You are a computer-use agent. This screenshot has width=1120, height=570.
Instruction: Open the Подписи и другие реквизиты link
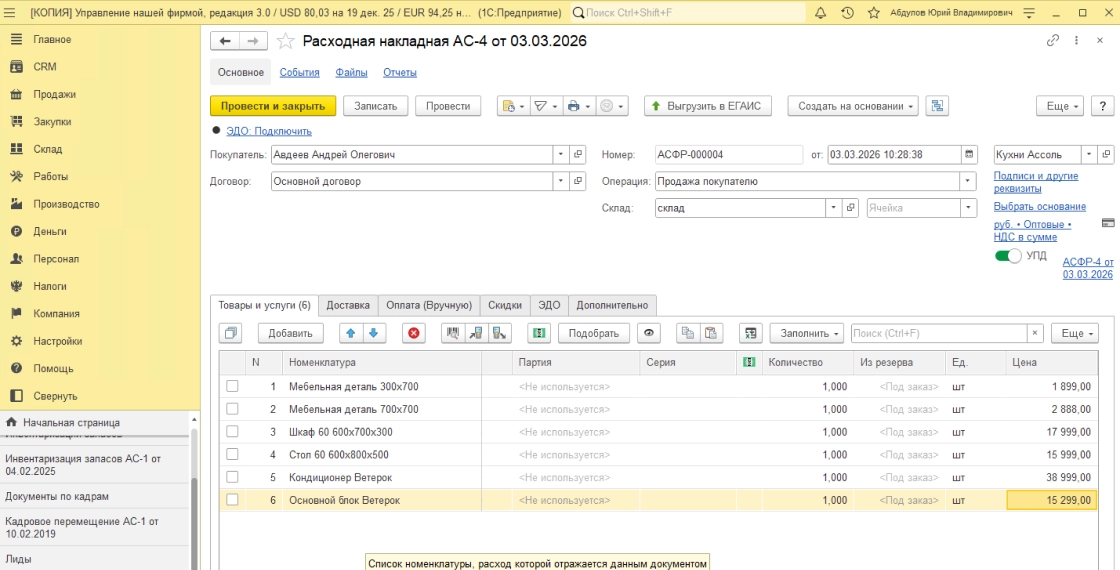[x=1036, y=182]
